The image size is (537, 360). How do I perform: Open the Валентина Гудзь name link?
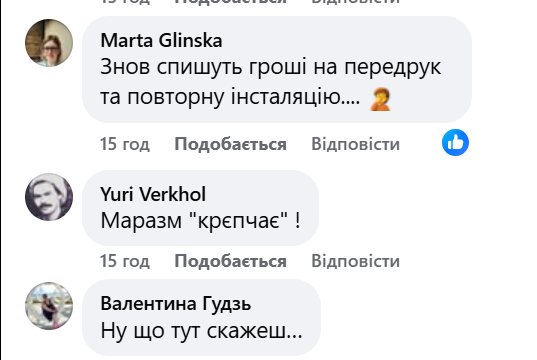tap(176, 303)
